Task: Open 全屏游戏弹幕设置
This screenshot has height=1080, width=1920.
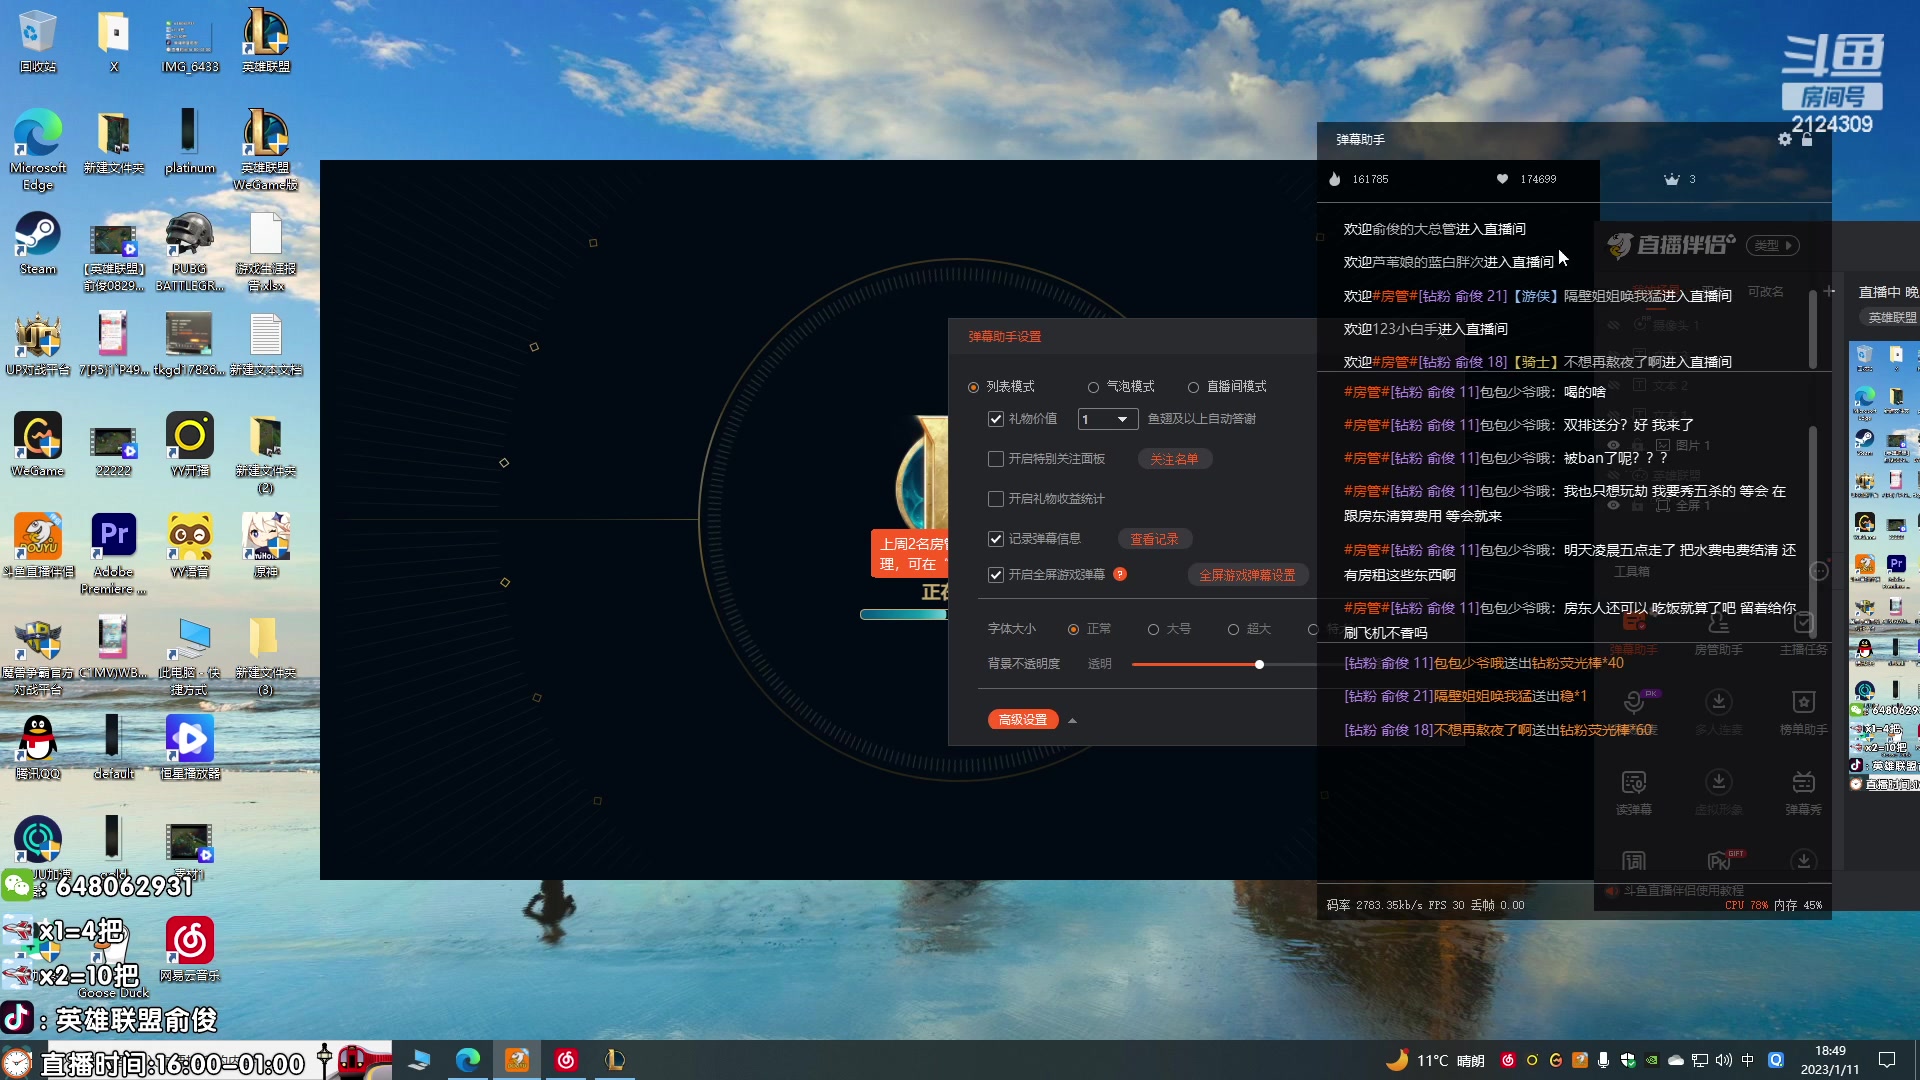Action: pyautogui.click(x=1247, y=575)
